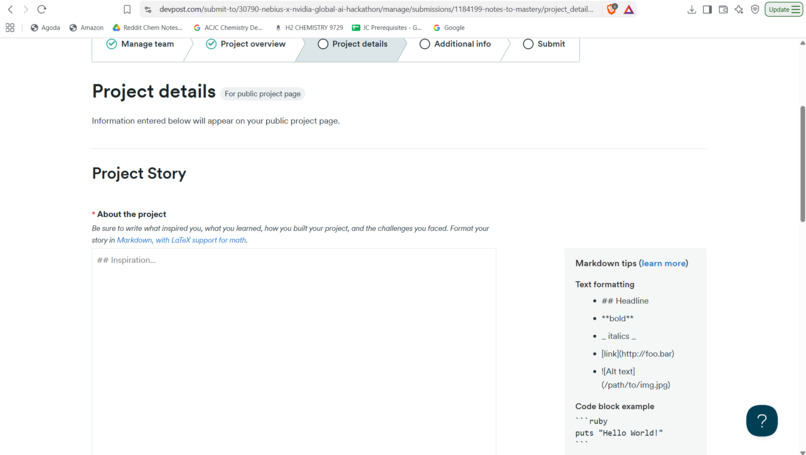Open the Leo AI sparkle icon
Screen dimensions: 806x455
pyautogui.click(x=739, y=9)
